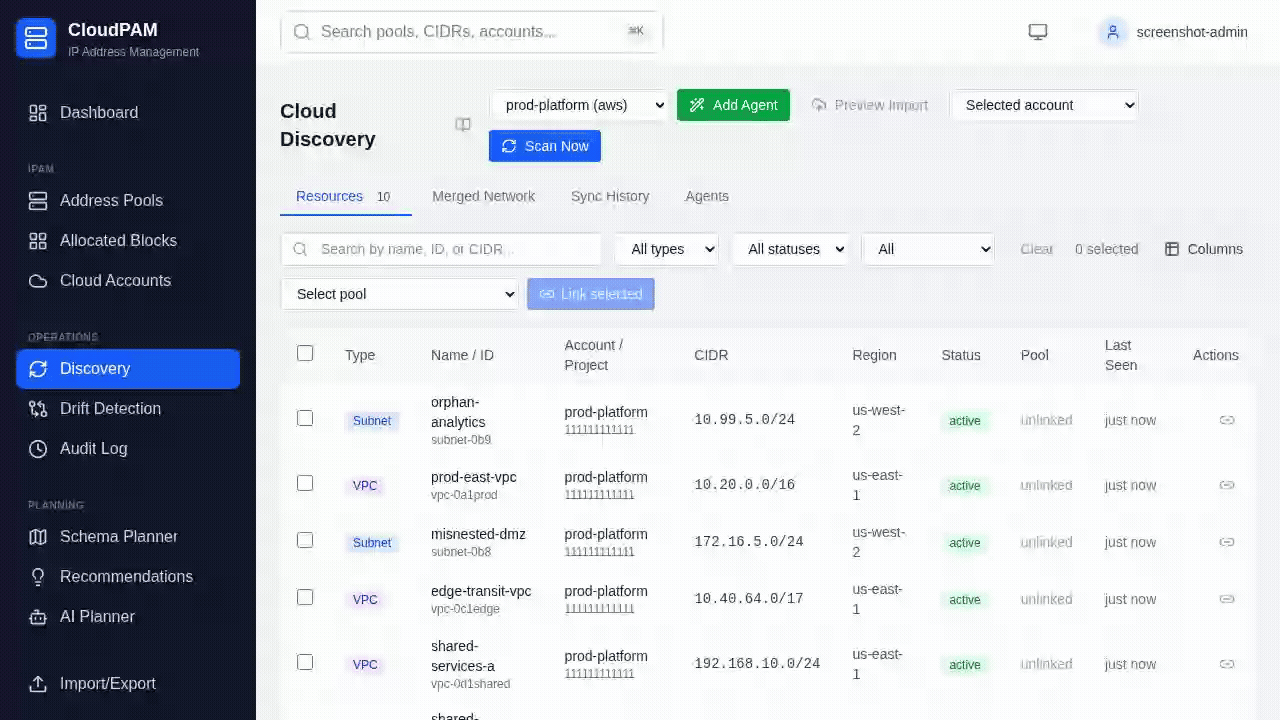Check the shared-services-a row checkbox
This screenshot has height=720, width=1280.
305,662
